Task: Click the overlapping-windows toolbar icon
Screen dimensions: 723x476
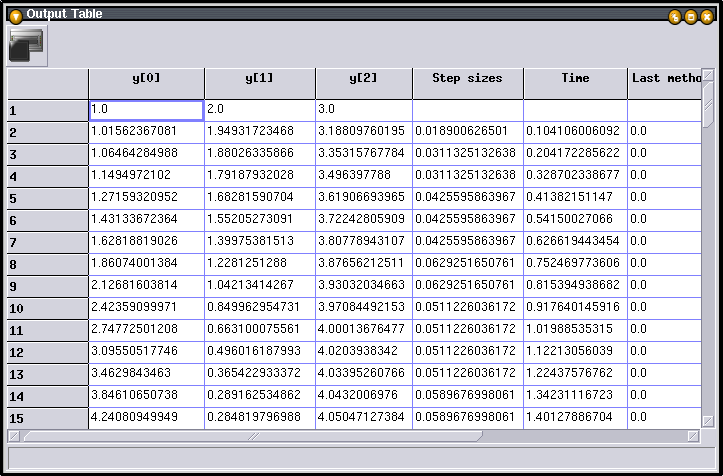Action: pyautogui.click(x=27, y=44)
